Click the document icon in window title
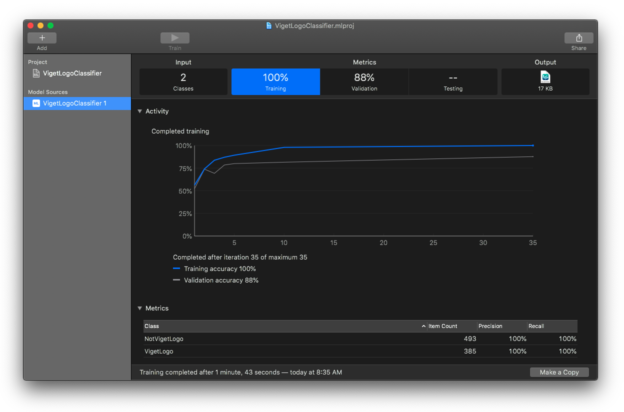This screenshot has width=624, height=412. (269, 26)
